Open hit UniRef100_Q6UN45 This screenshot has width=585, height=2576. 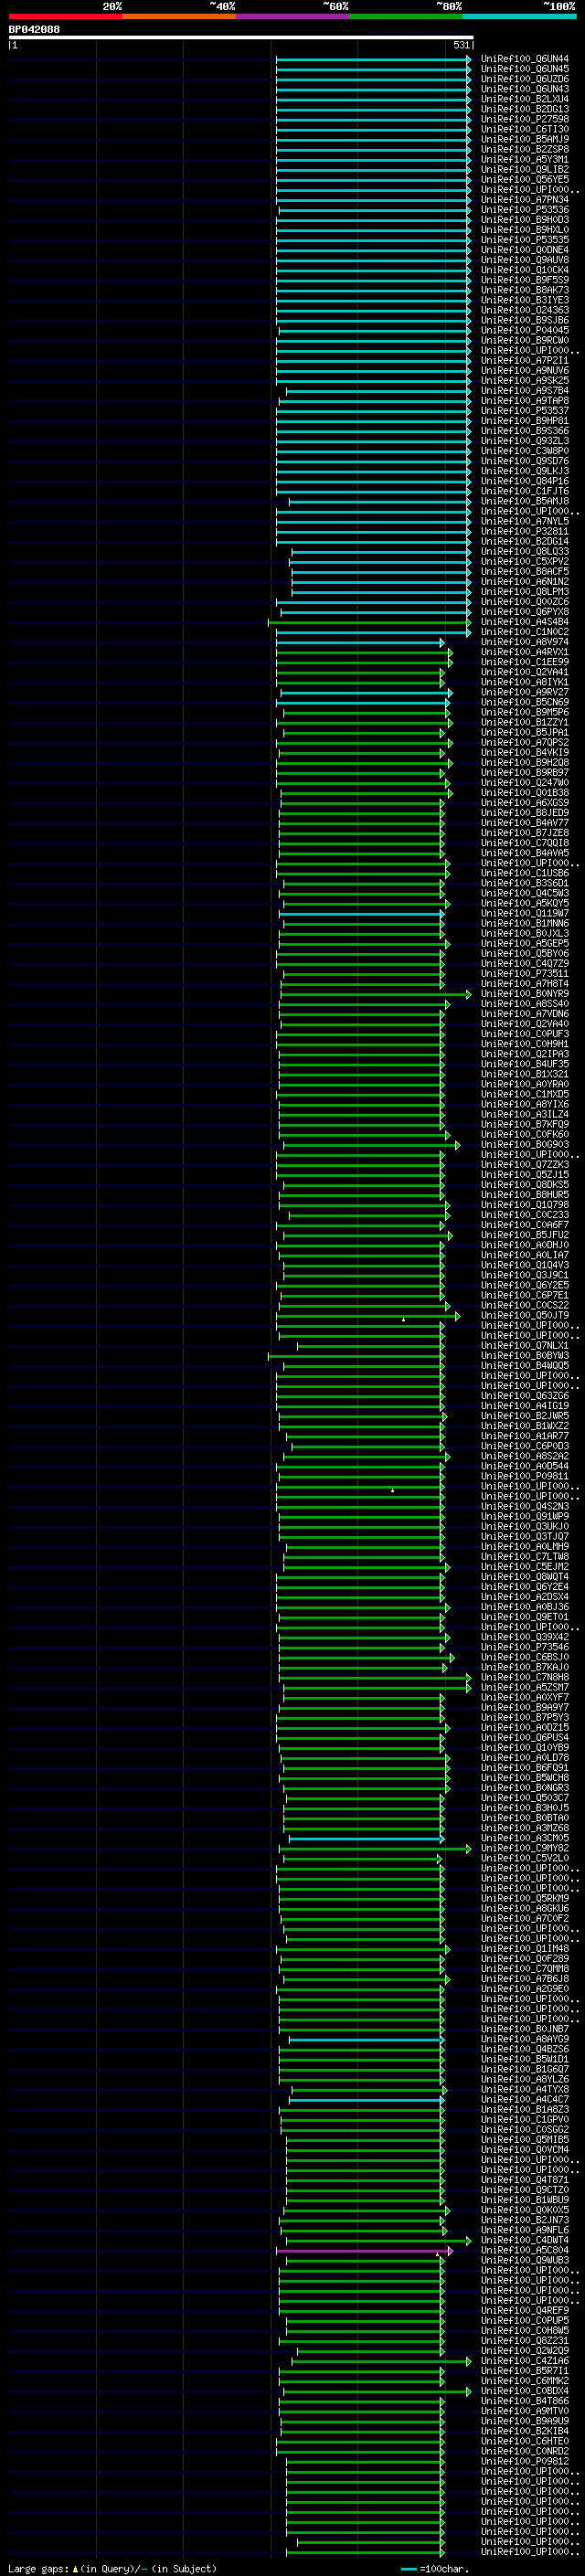pyautogui.click(x=525, y=69)
